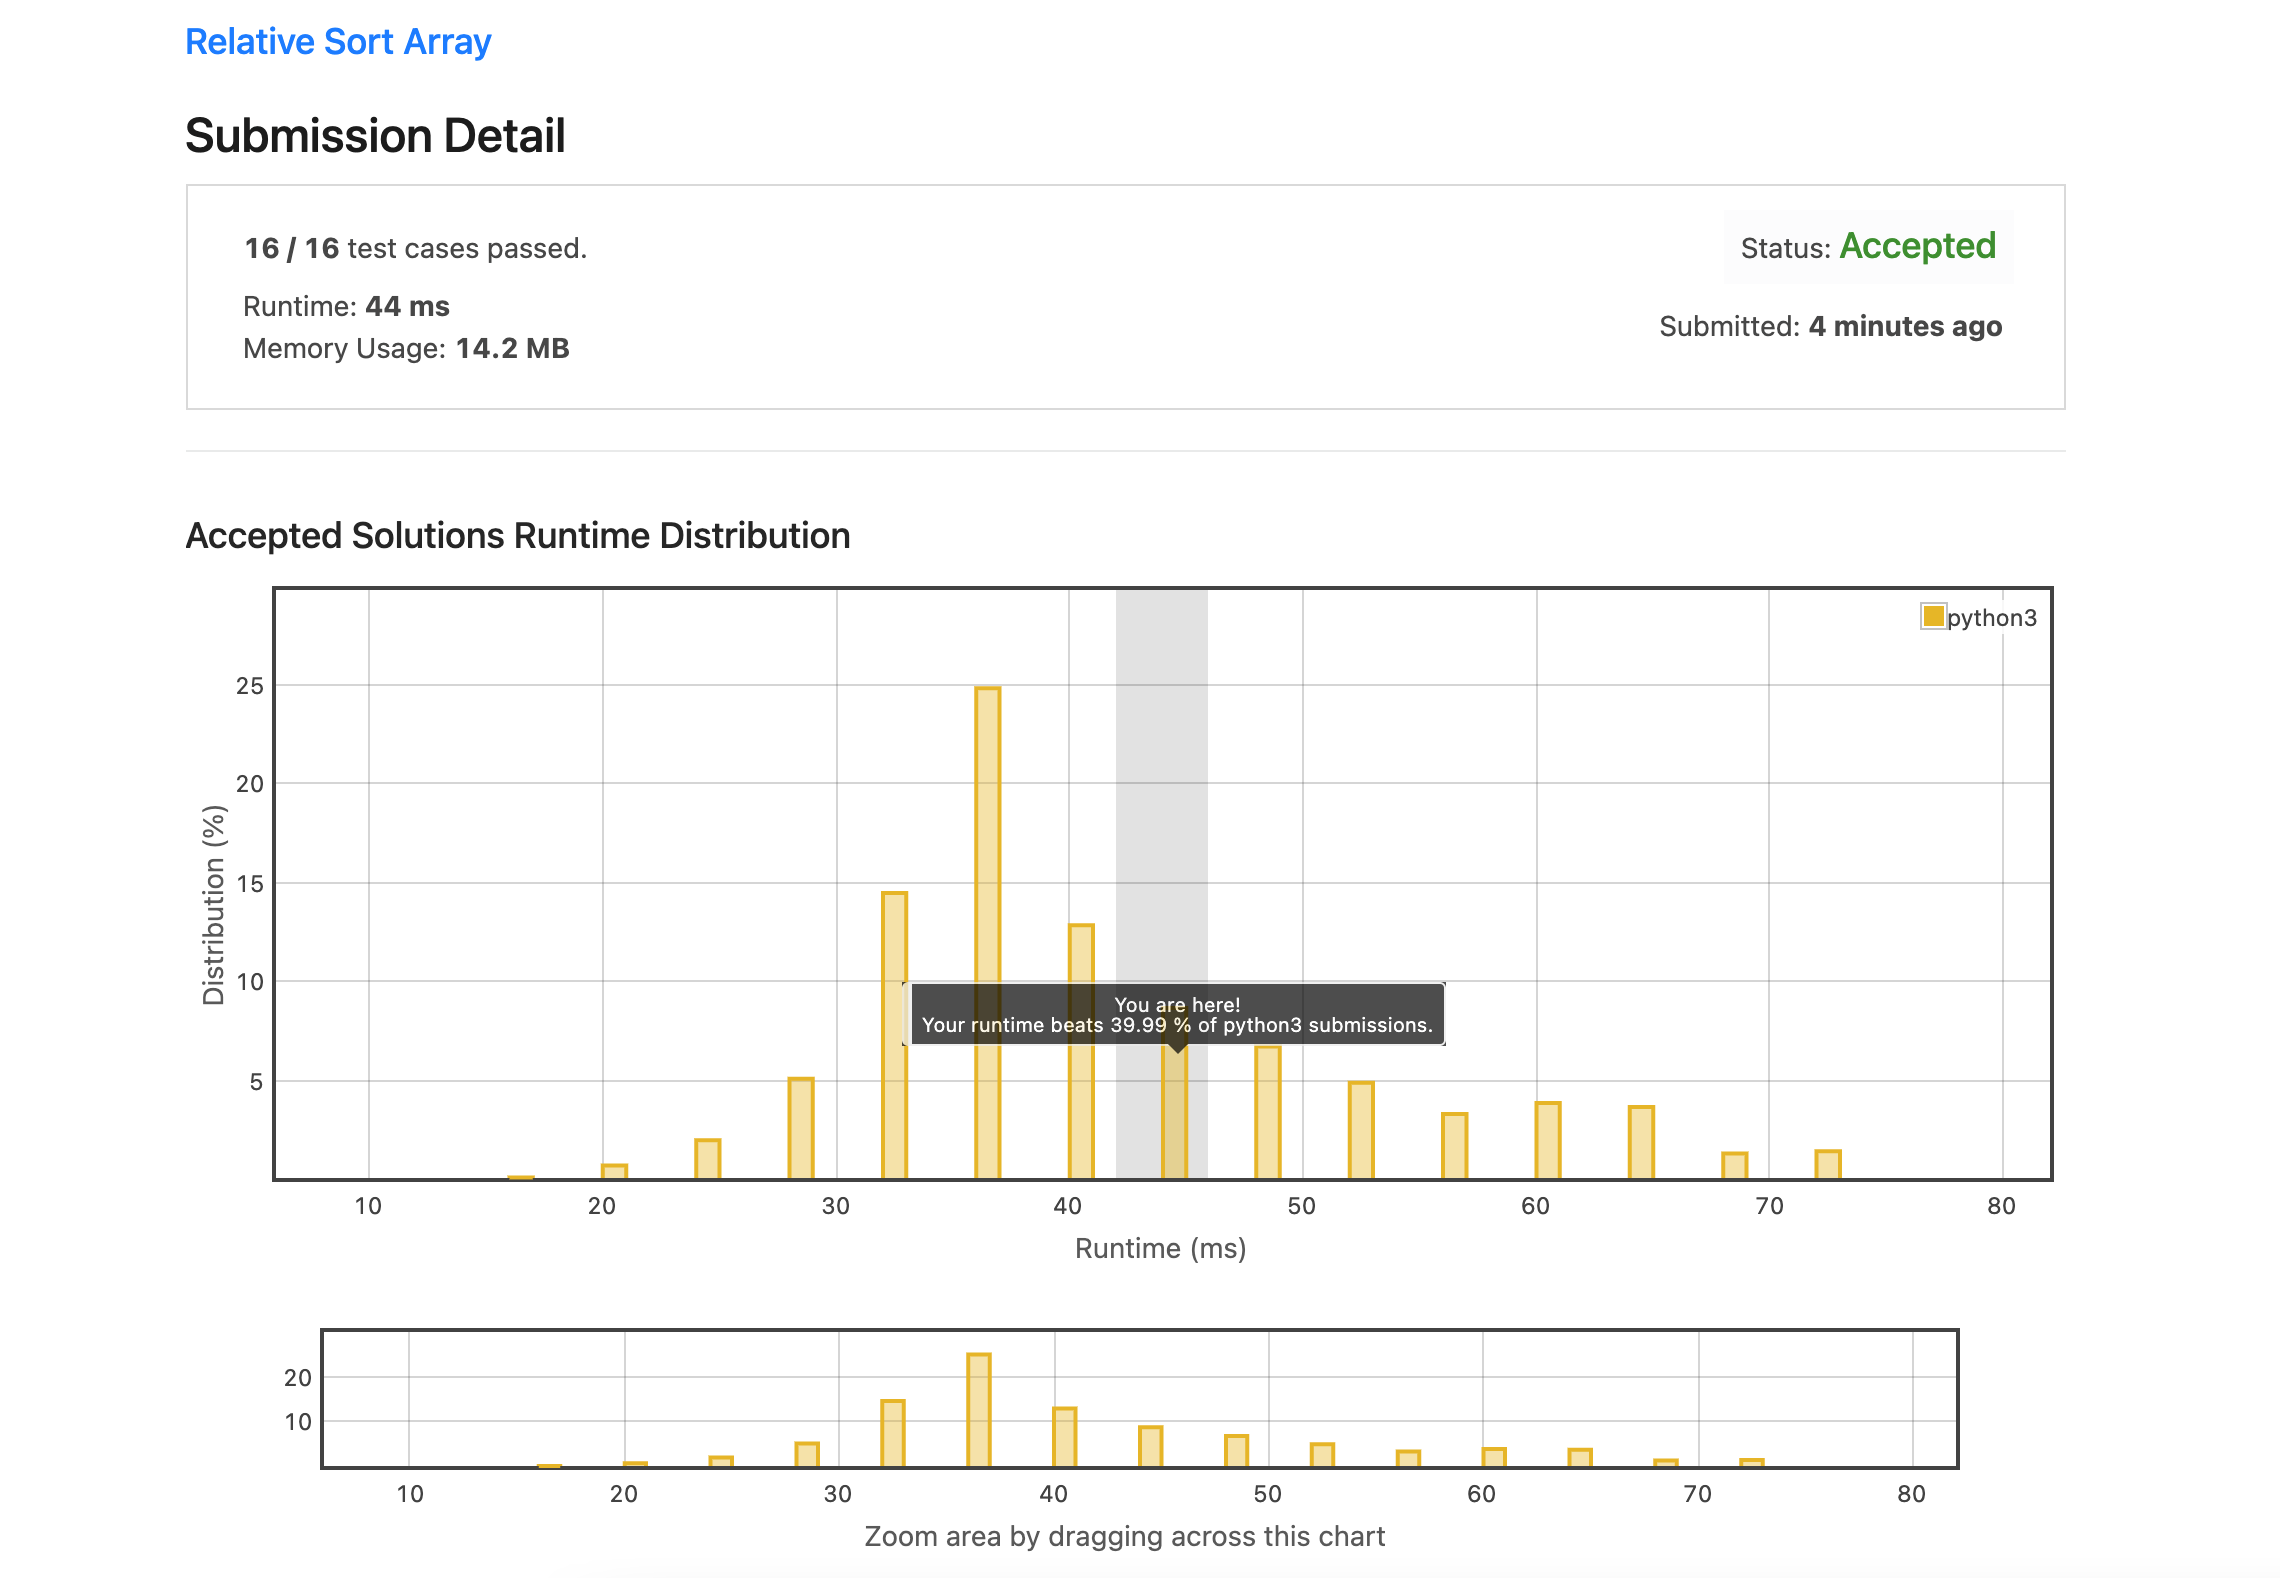The width and height of the screenshot is (2280, 1578).
Task: Click the last bar near 72 ms
Action: click(1828, 1165)
